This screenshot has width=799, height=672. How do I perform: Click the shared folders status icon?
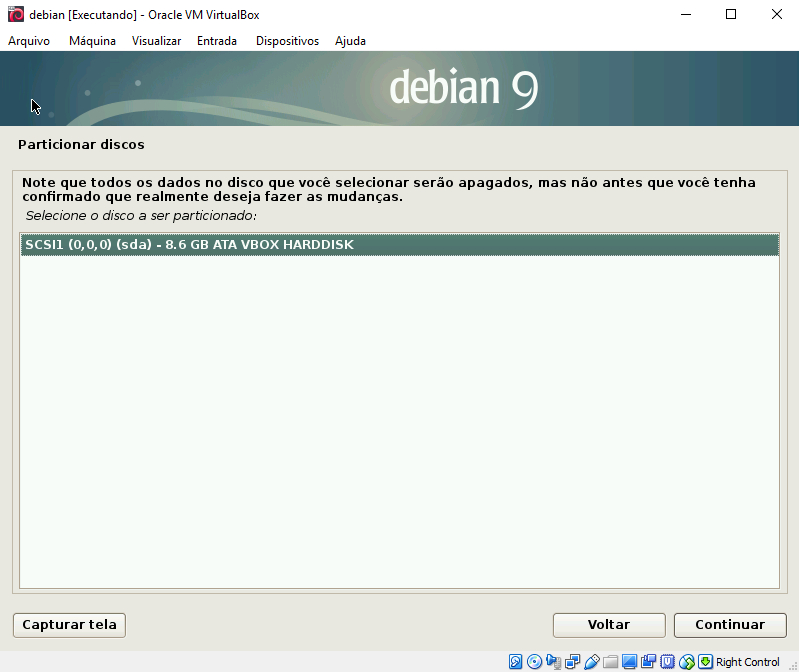[x=610, y=662]
